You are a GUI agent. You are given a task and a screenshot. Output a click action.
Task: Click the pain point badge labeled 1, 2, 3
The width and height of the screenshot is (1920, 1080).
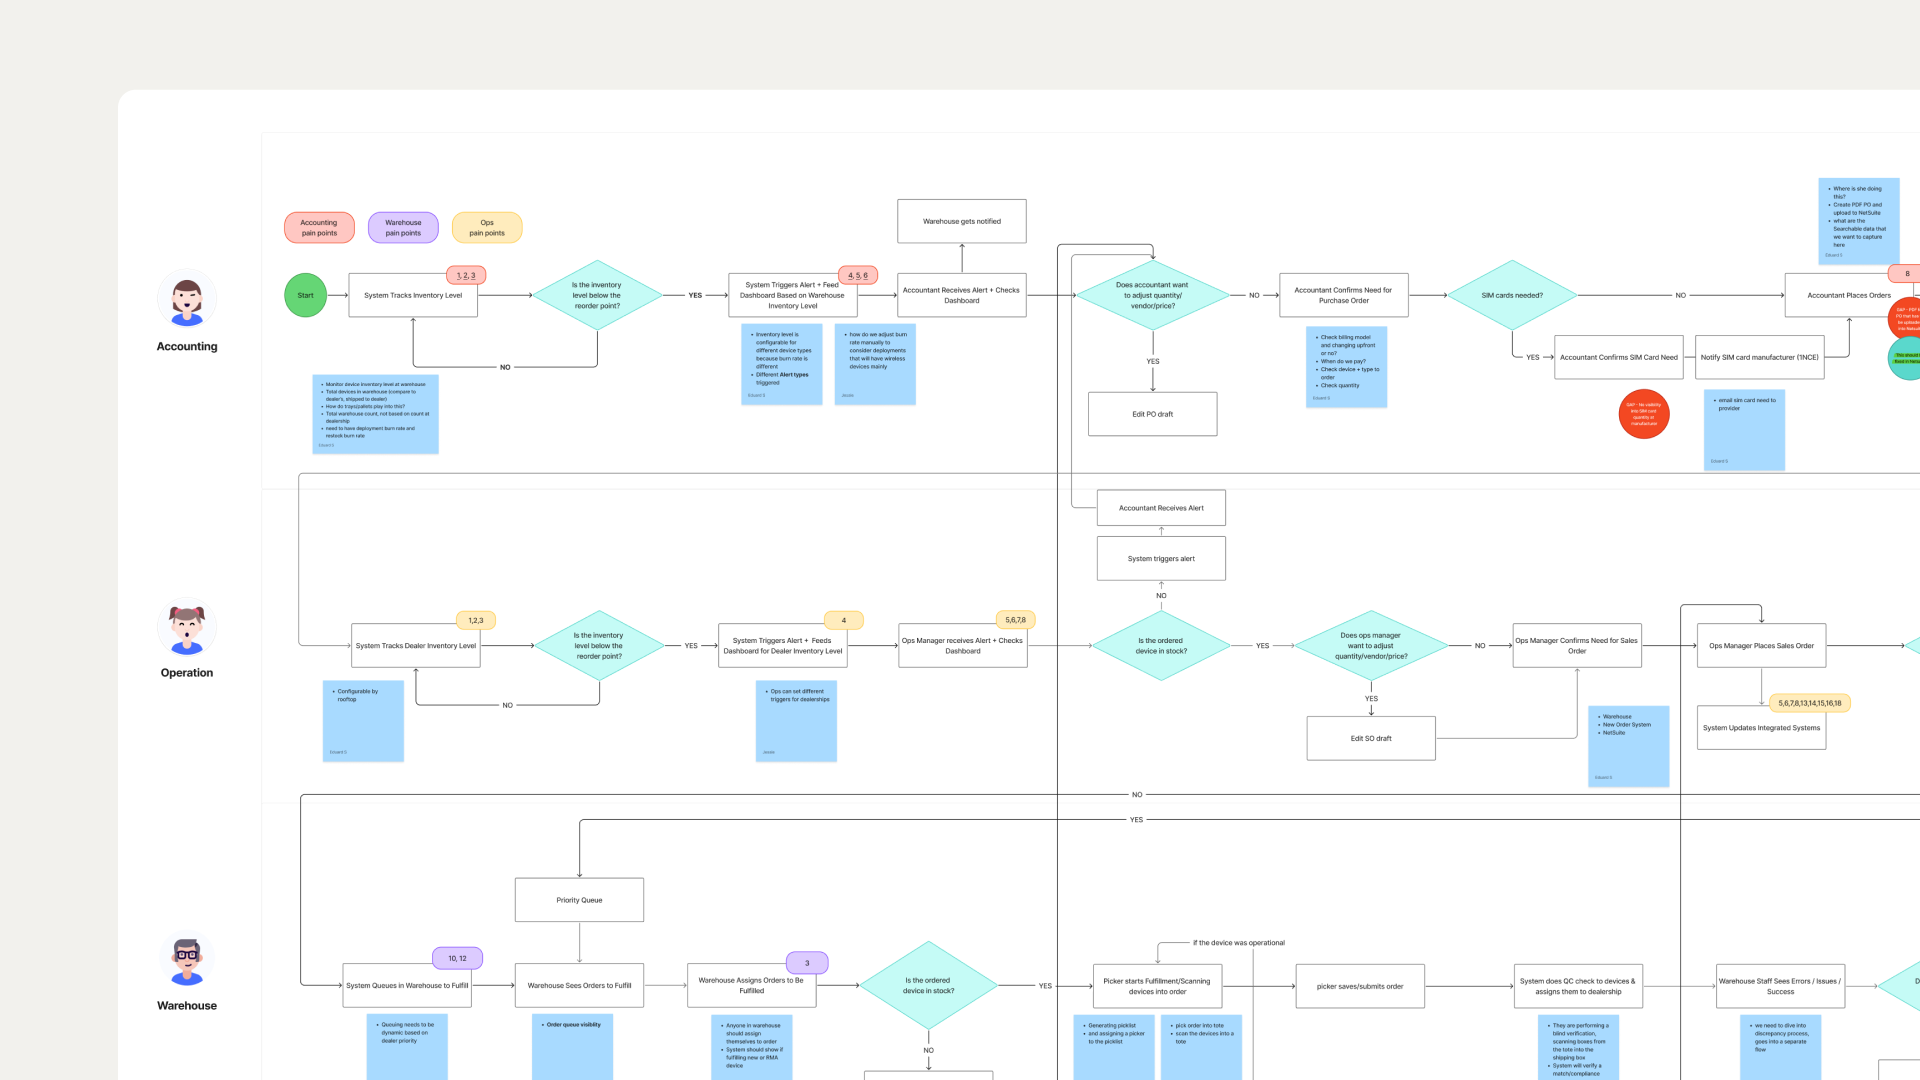pos(466,275)
